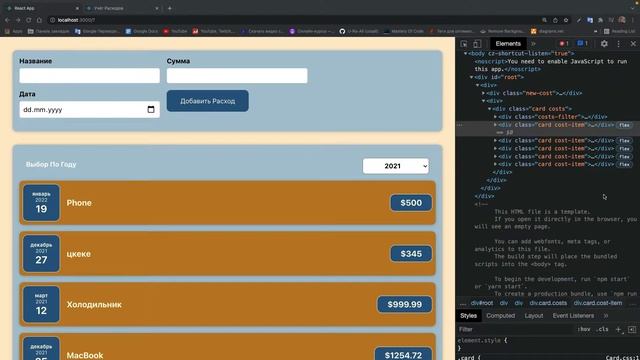
Task: Expand the highlighted card cost-item node
Action: pyautogui.click(x=496, y=125)
